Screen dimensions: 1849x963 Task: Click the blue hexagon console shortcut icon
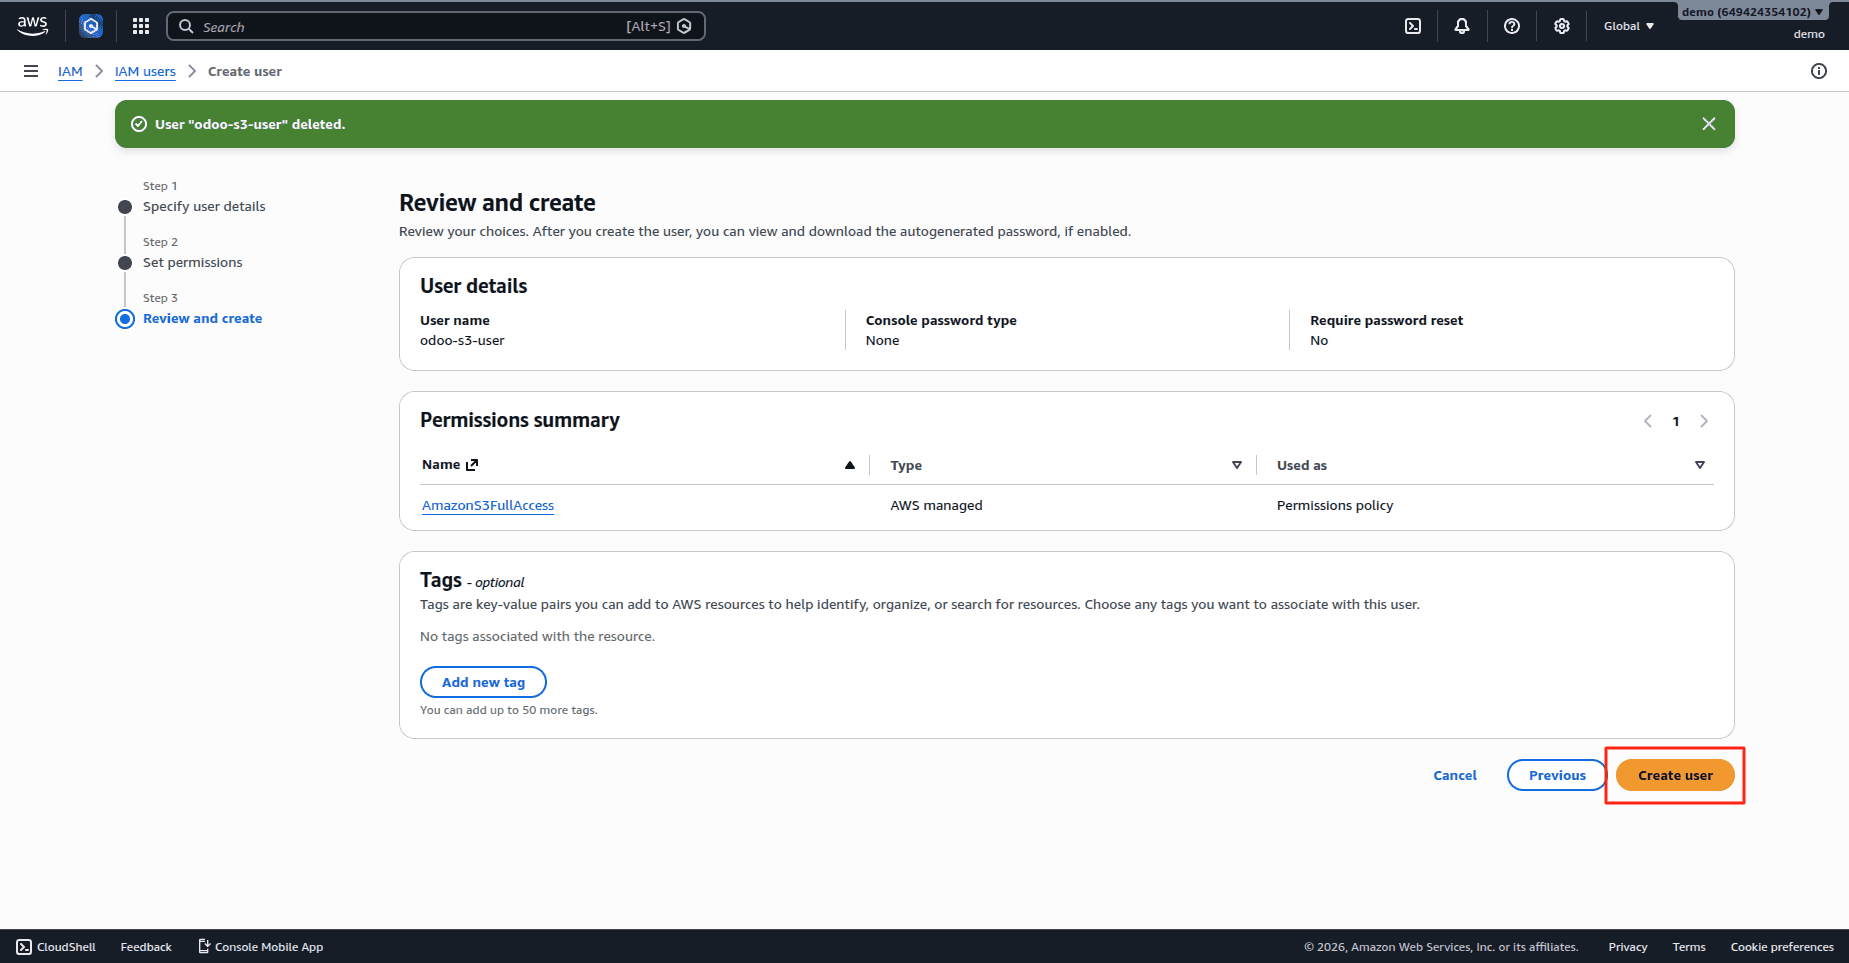[x=91, y=26]
